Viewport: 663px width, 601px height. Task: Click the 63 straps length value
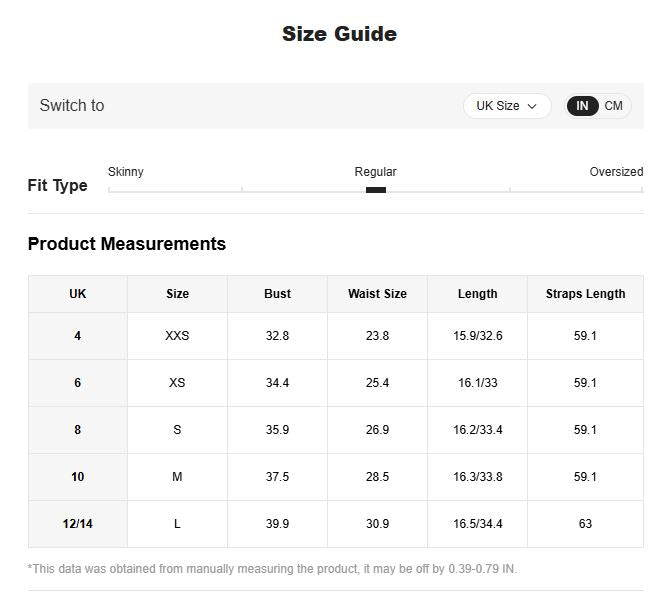point(585,524)
